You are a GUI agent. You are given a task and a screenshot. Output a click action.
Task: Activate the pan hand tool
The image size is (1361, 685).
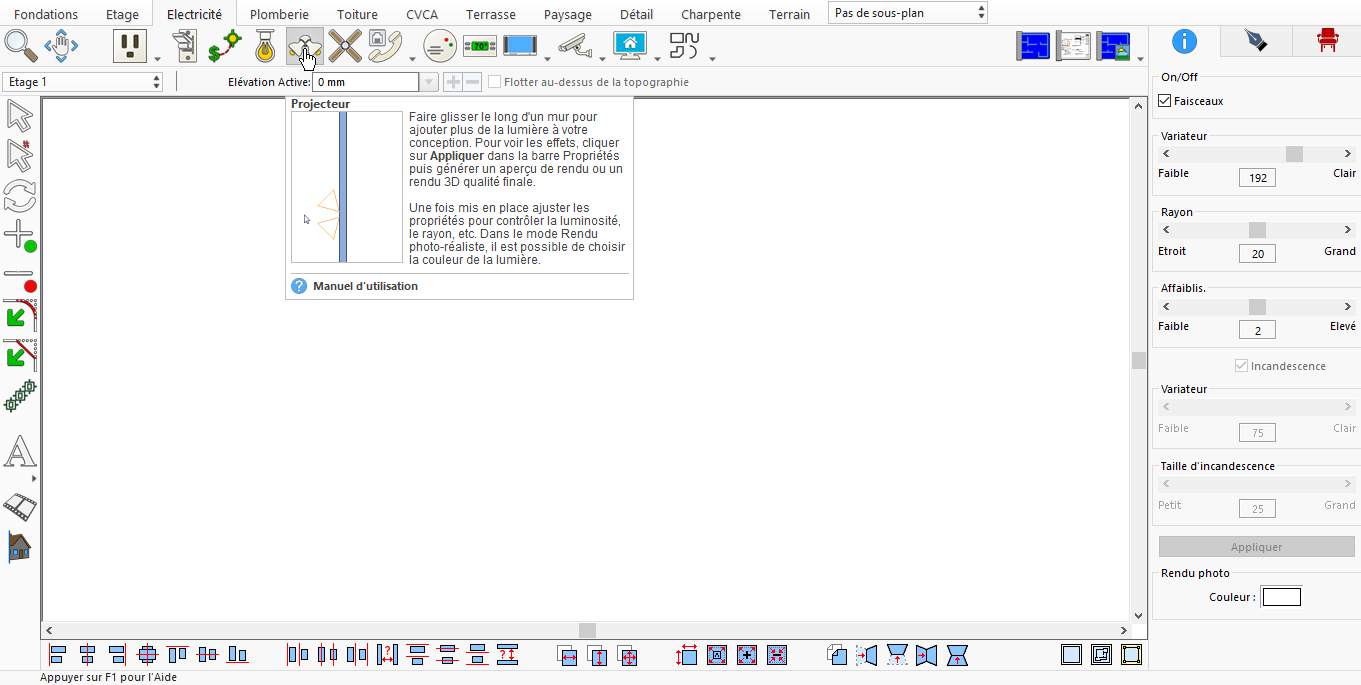(x=62, y=45)
